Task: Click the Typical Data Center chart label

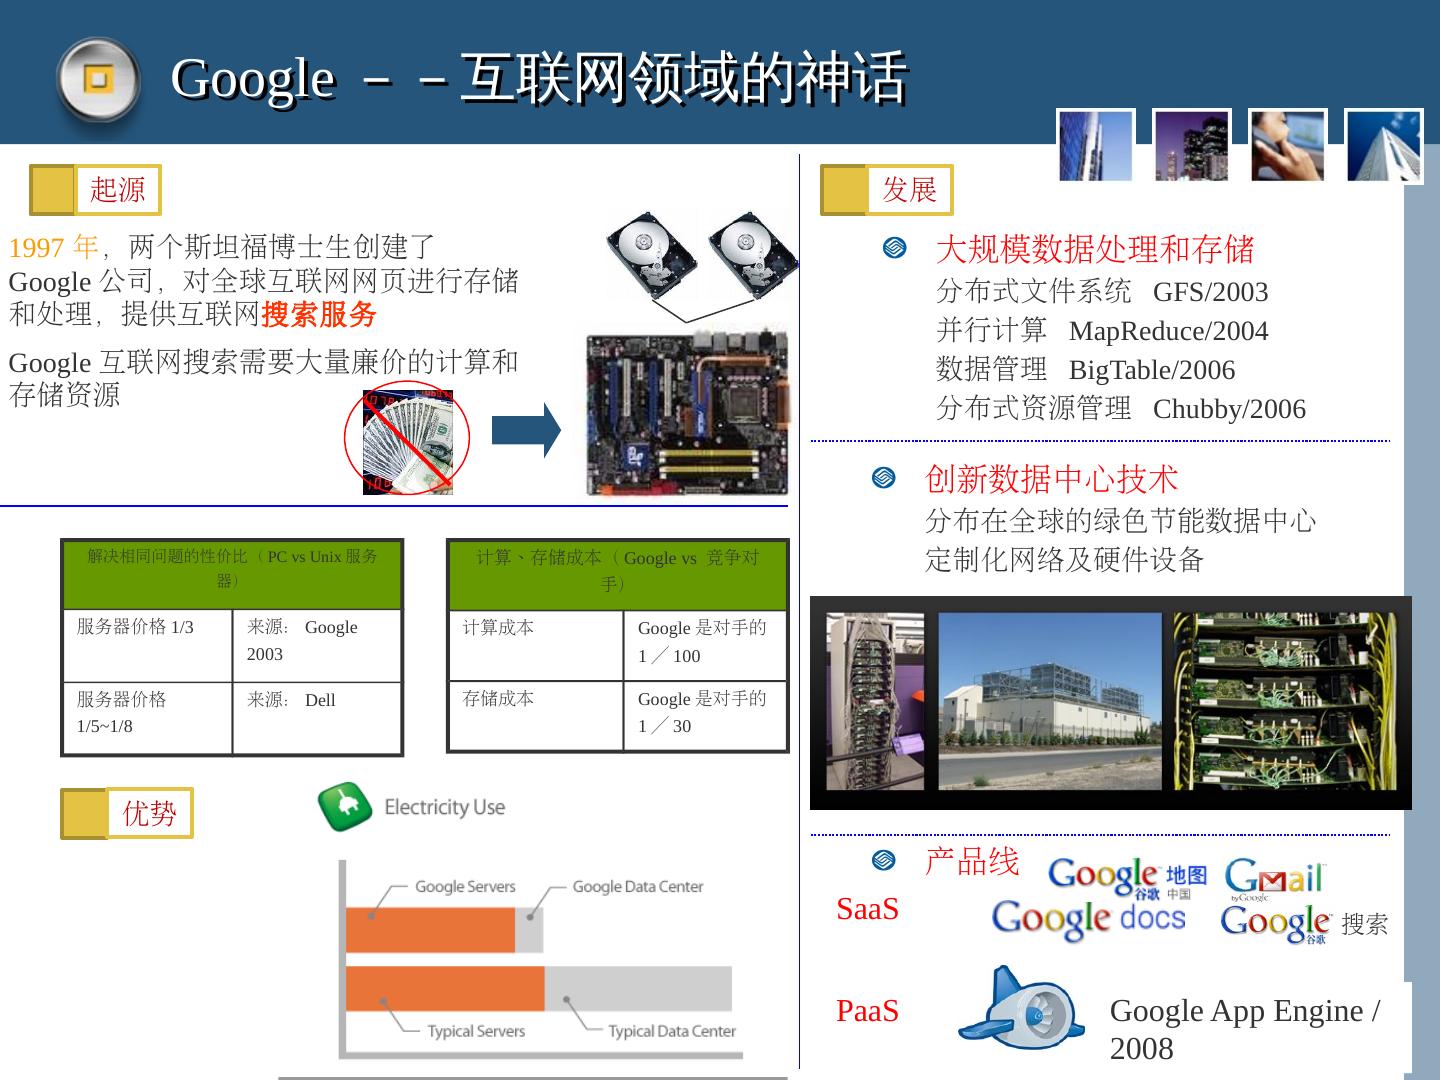Action: pos(672,1031)
